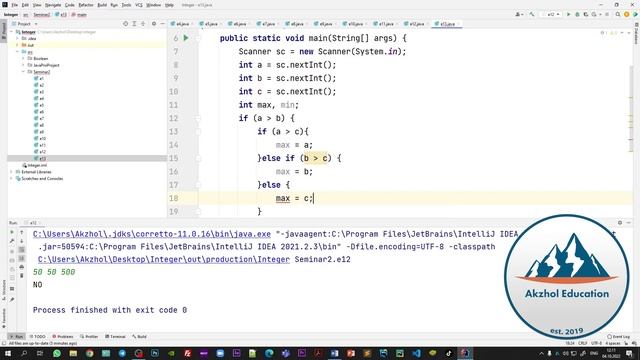The width and height of the screenshot is (640, 360).
Task: Collapse the src folder in the tree
Action: click(18, 52)
